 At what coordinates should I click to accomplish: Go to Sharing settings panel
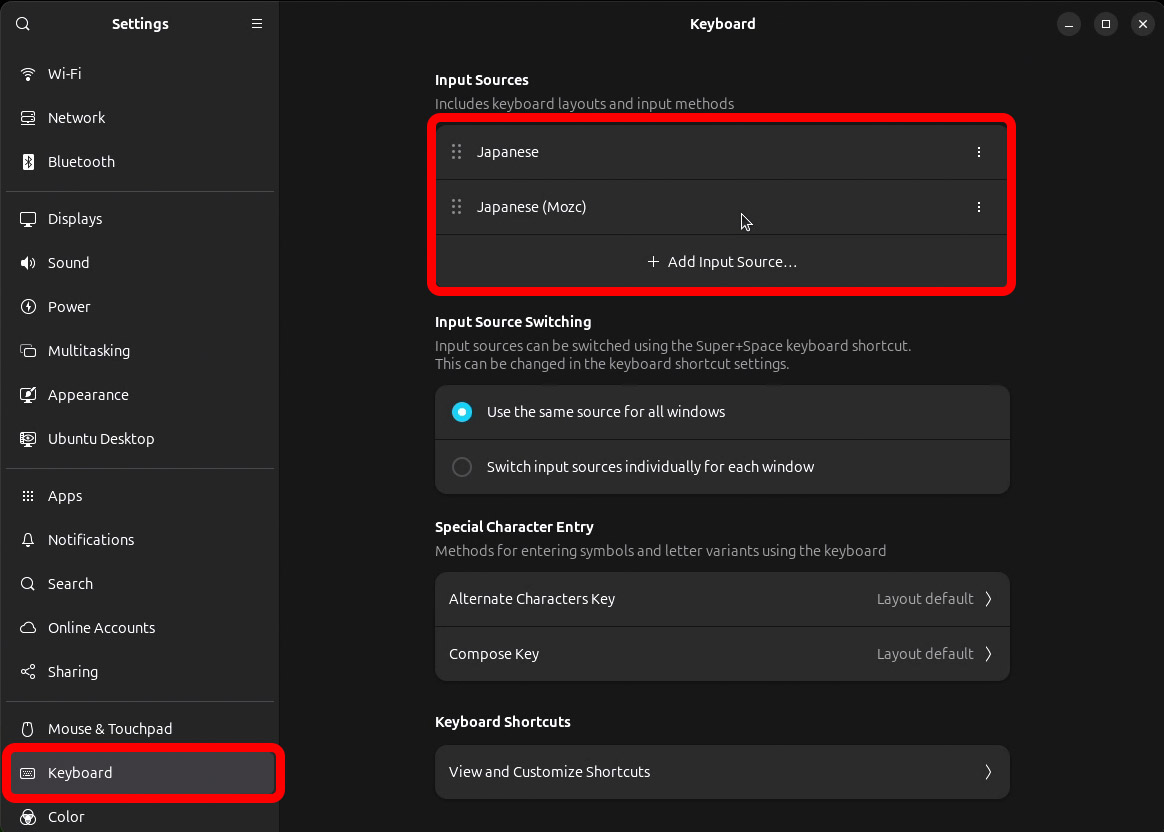click(140, 672)
